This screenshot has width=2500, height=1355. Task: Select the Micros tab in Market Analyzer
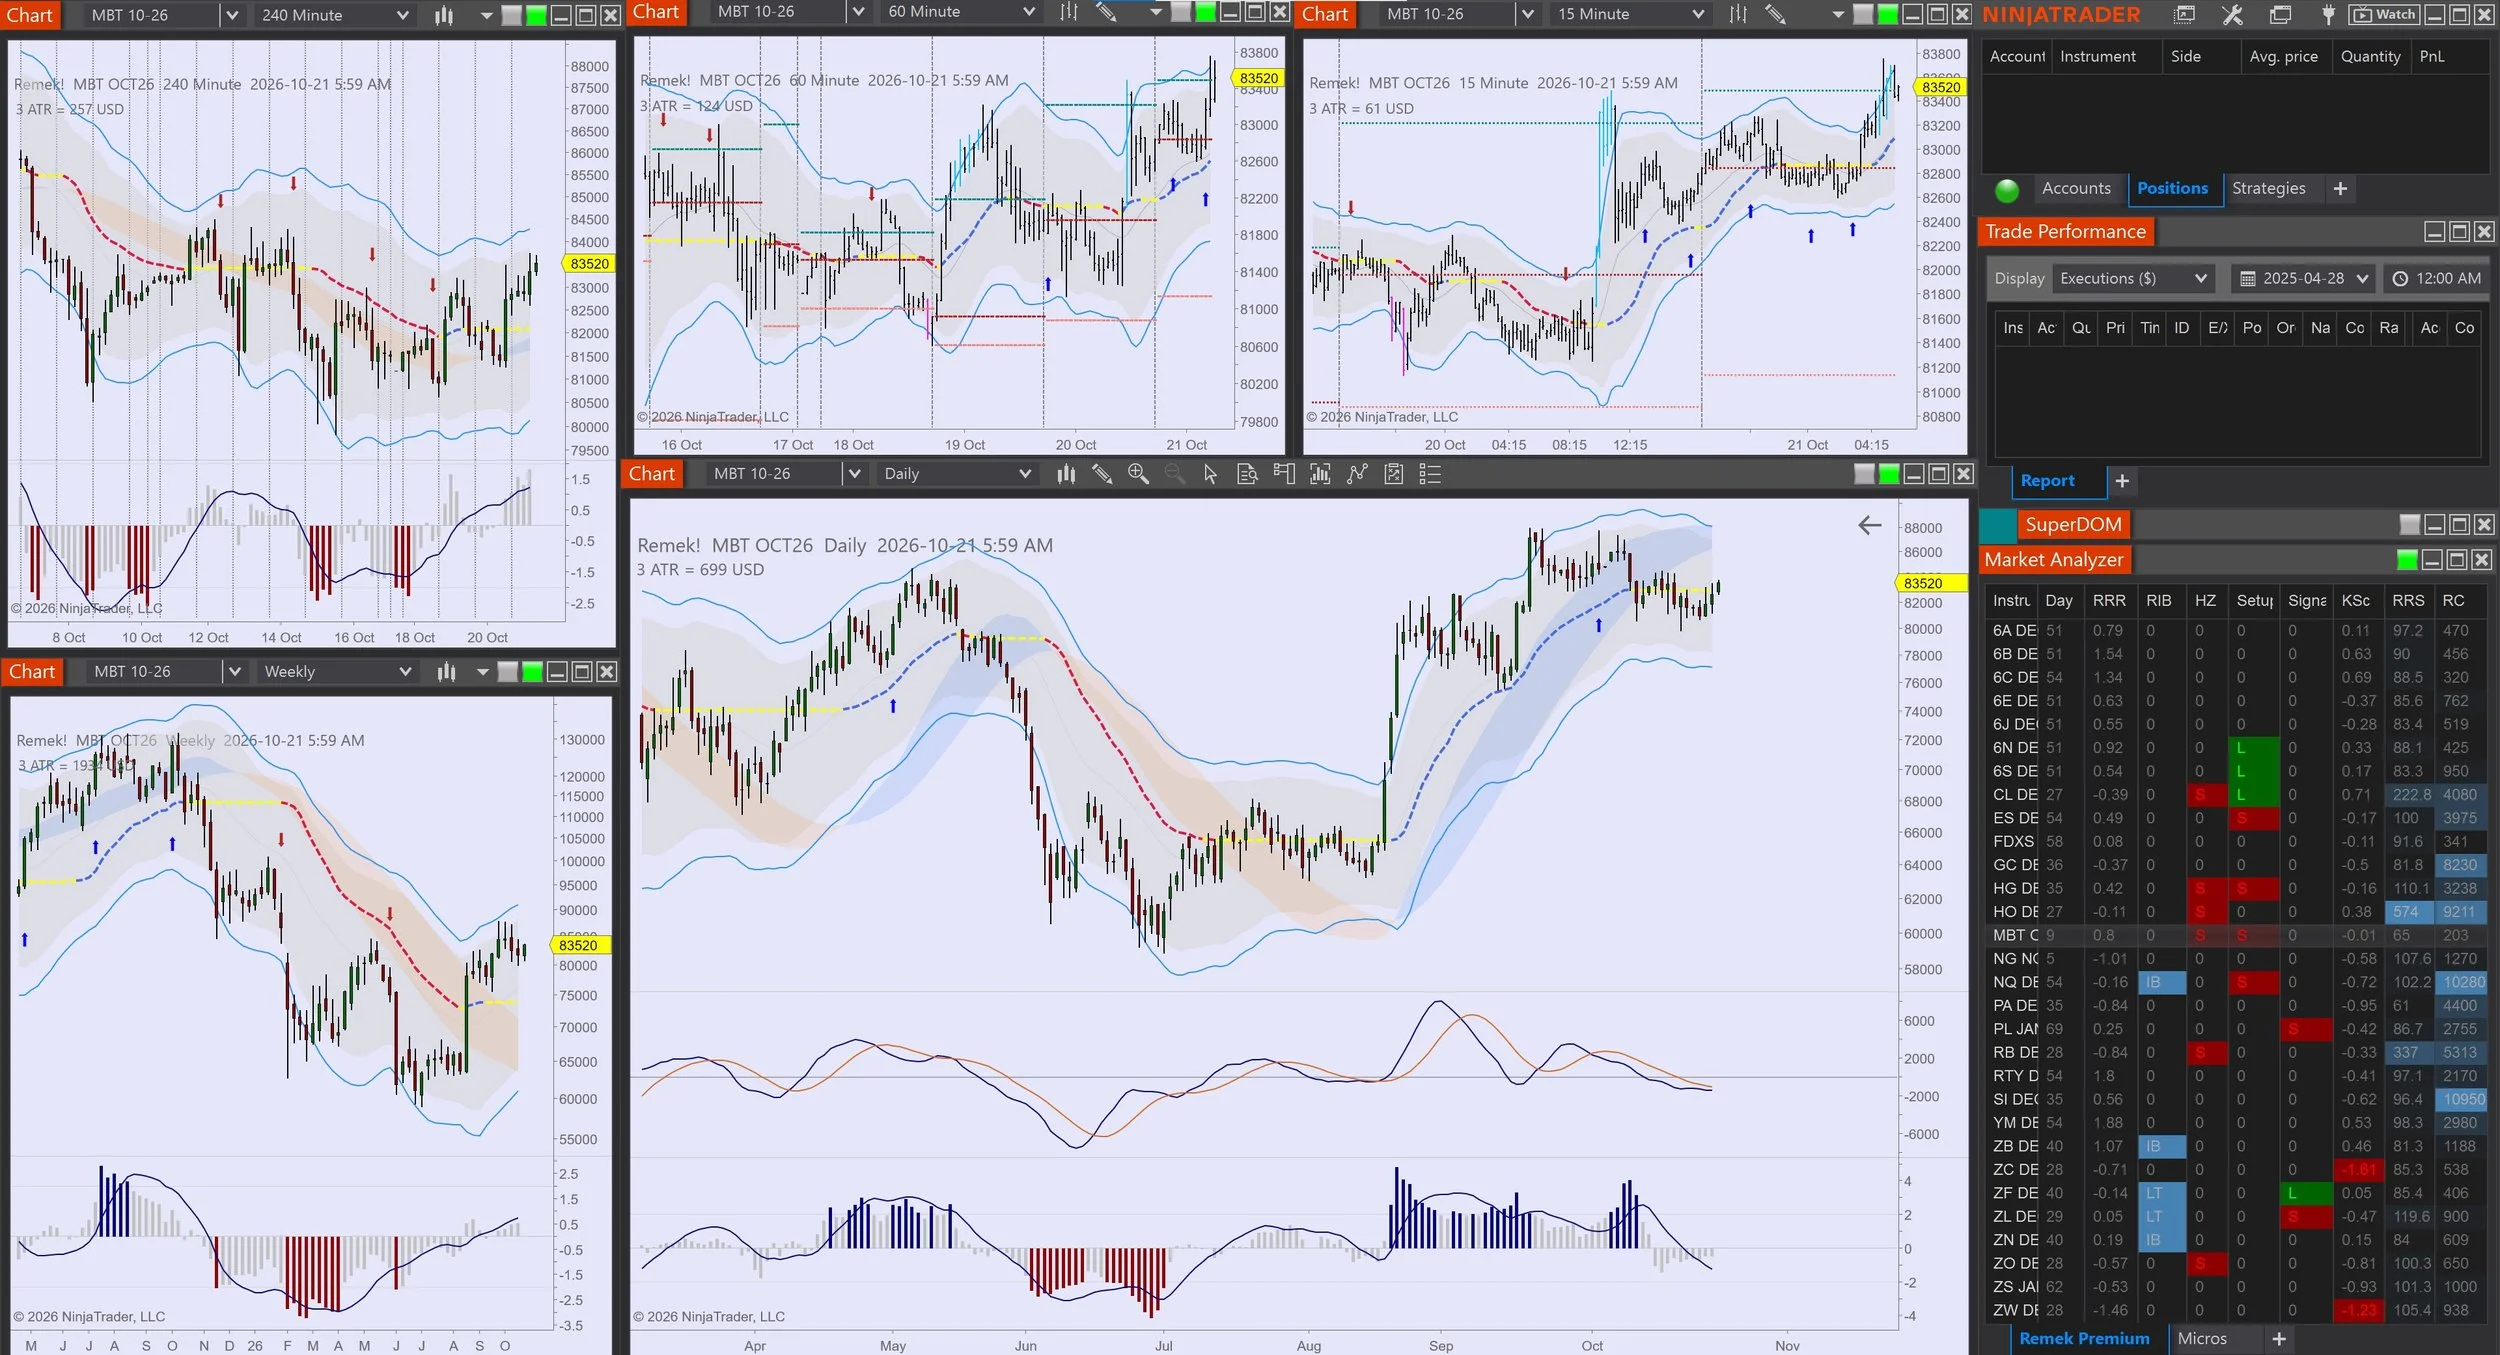(x=2202, y=1338)
